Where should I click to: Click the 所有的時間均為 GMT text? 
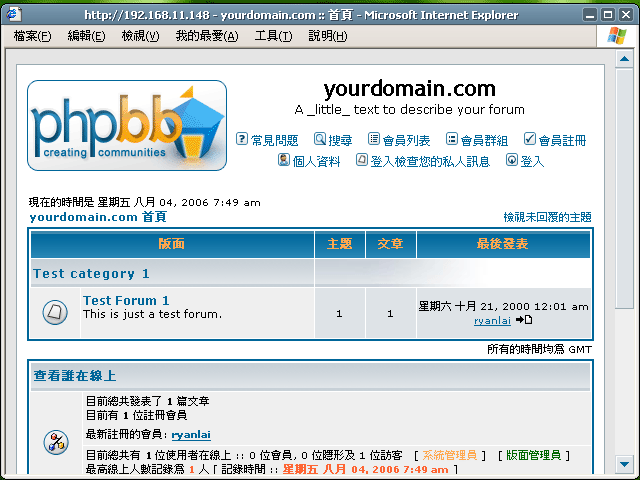[540, 349]
